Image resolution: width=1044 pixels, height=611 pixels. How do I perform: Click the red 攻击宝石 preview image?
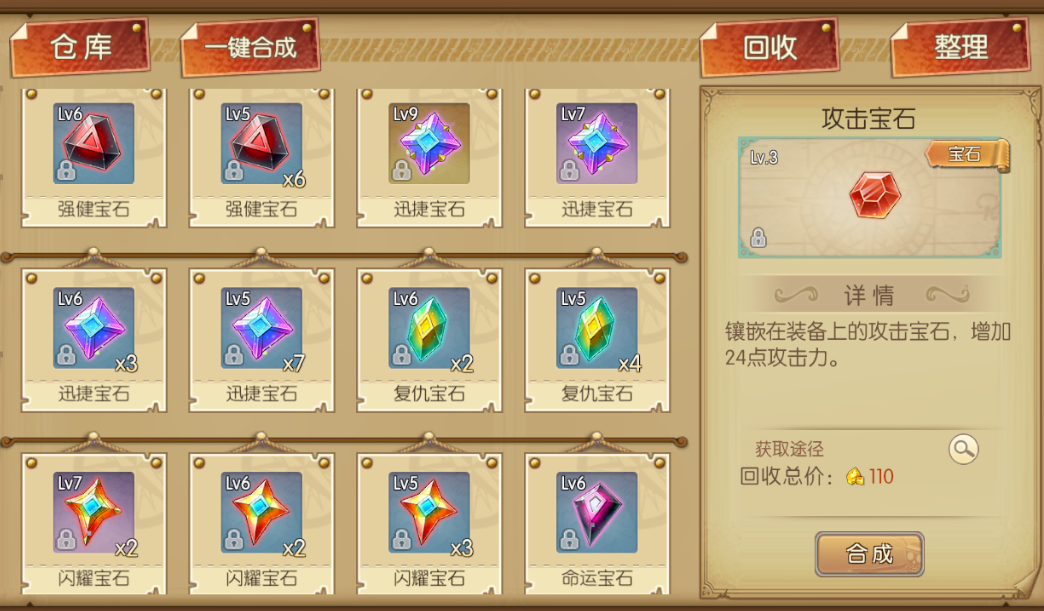(875, 195)
